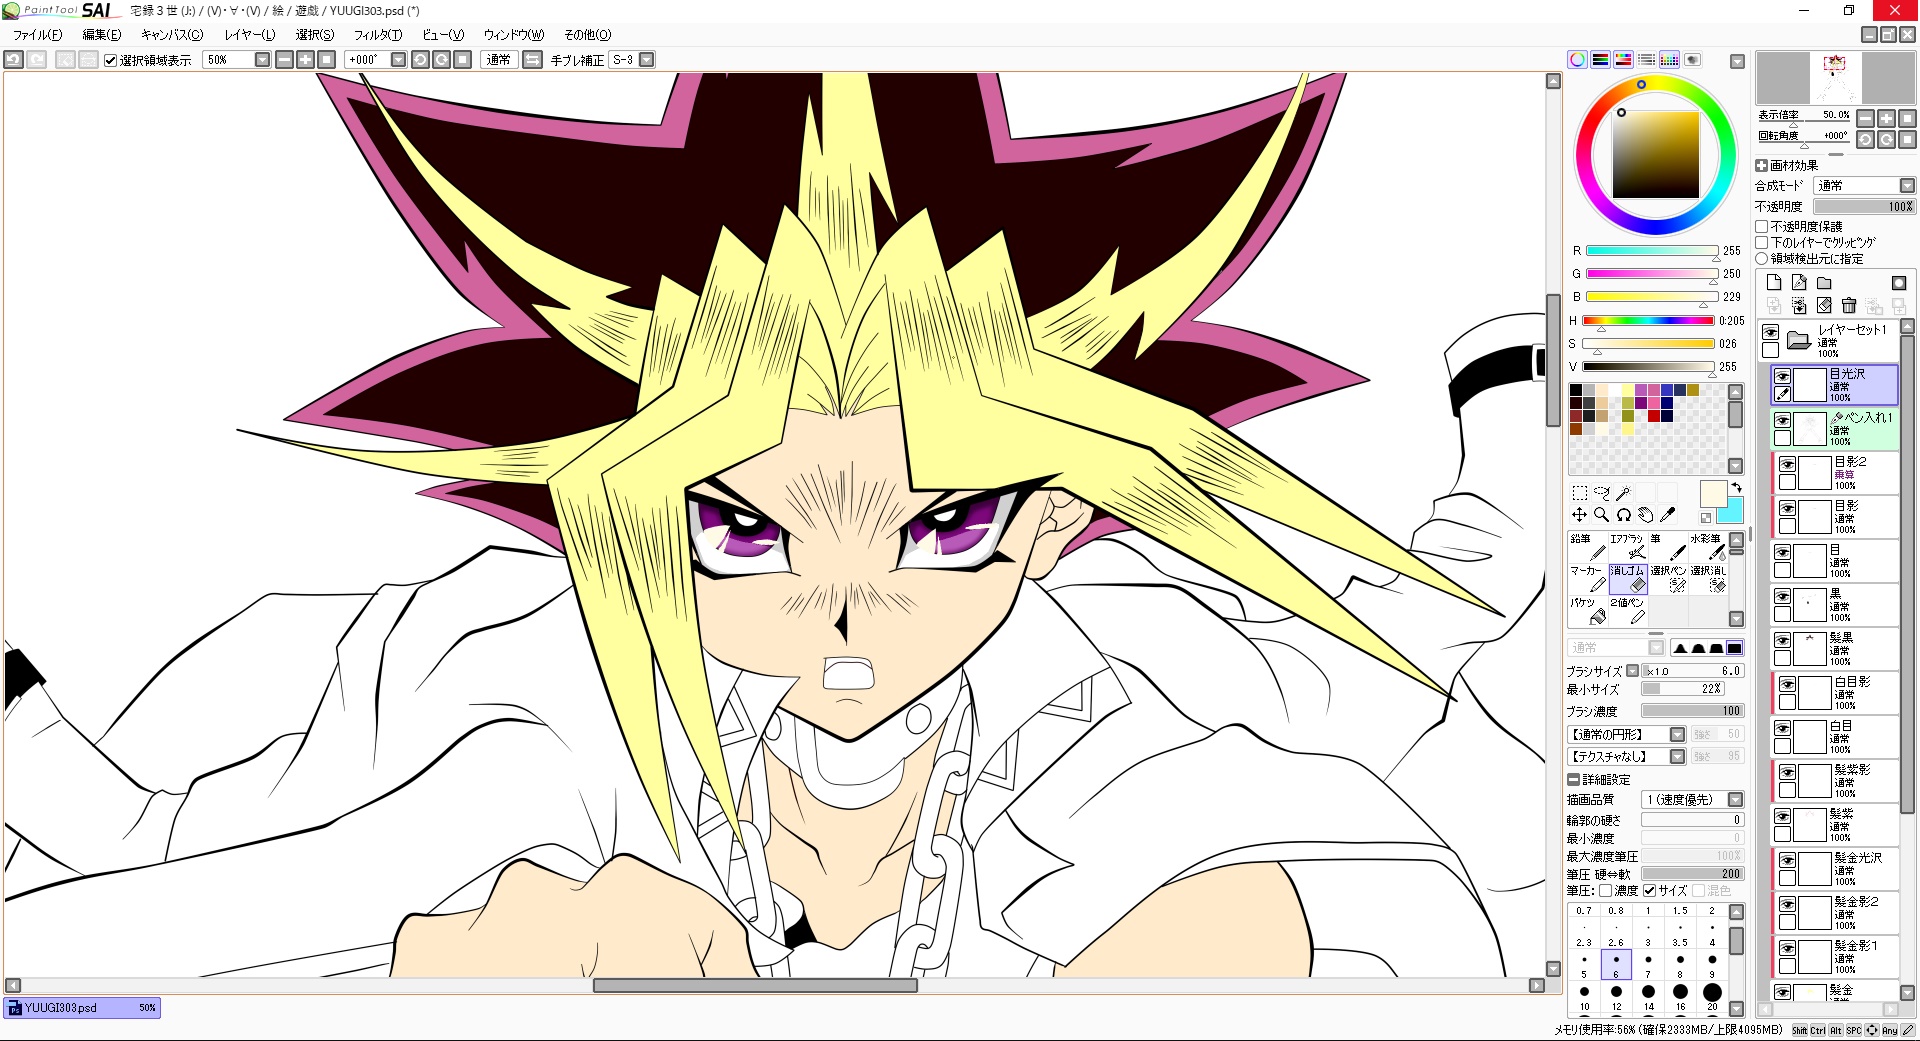Activate the zoom magnifier tool

[1601, 515]
